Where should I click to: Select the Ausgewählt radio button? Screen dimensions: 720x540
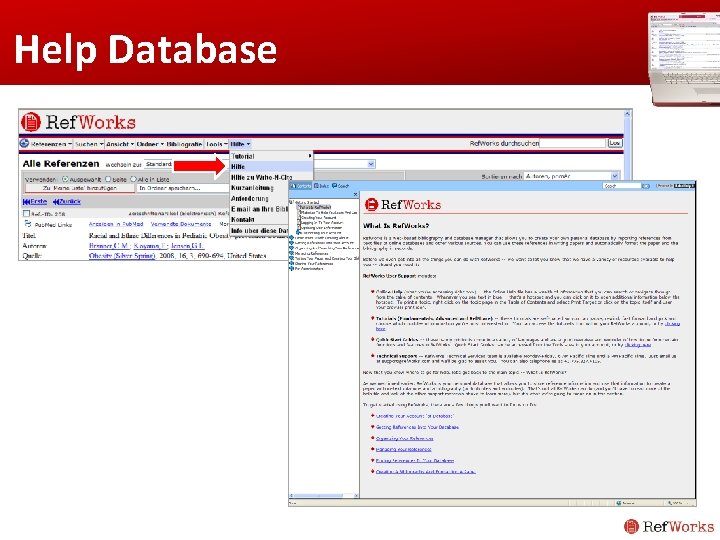[x=65, y=179]
